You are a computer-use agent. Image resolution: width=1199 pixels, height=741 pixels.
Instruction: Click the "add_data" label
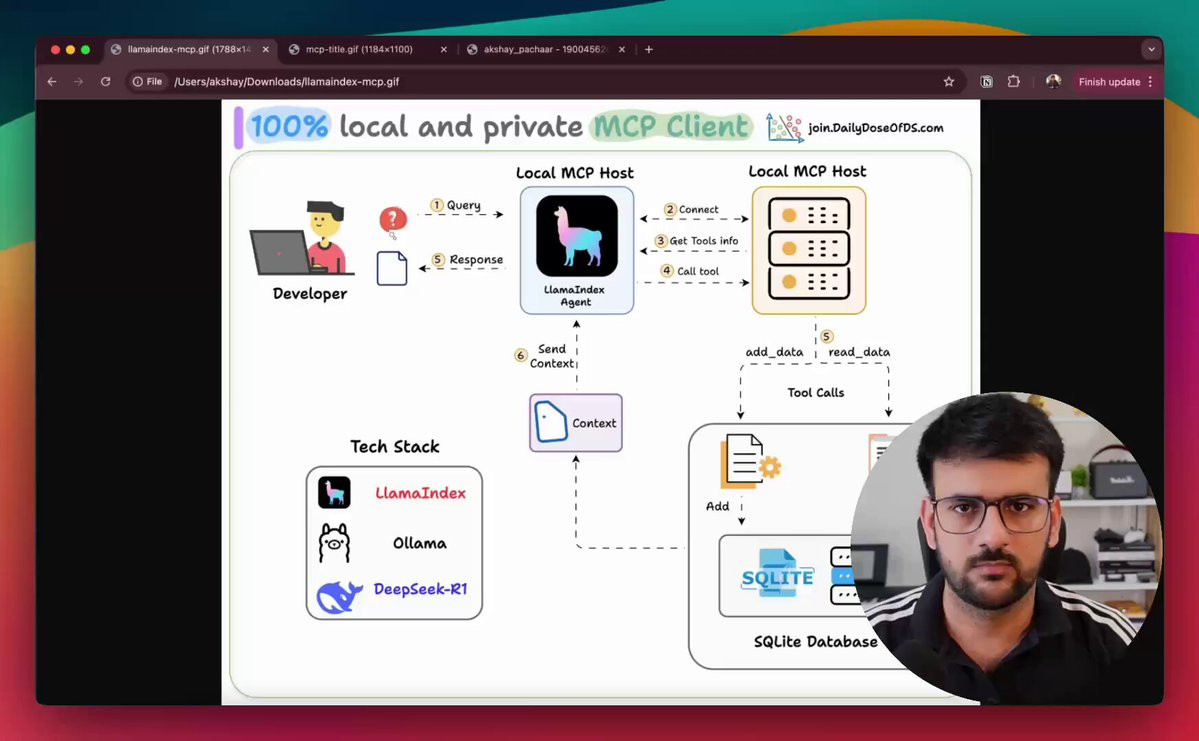tap(775, 352)
